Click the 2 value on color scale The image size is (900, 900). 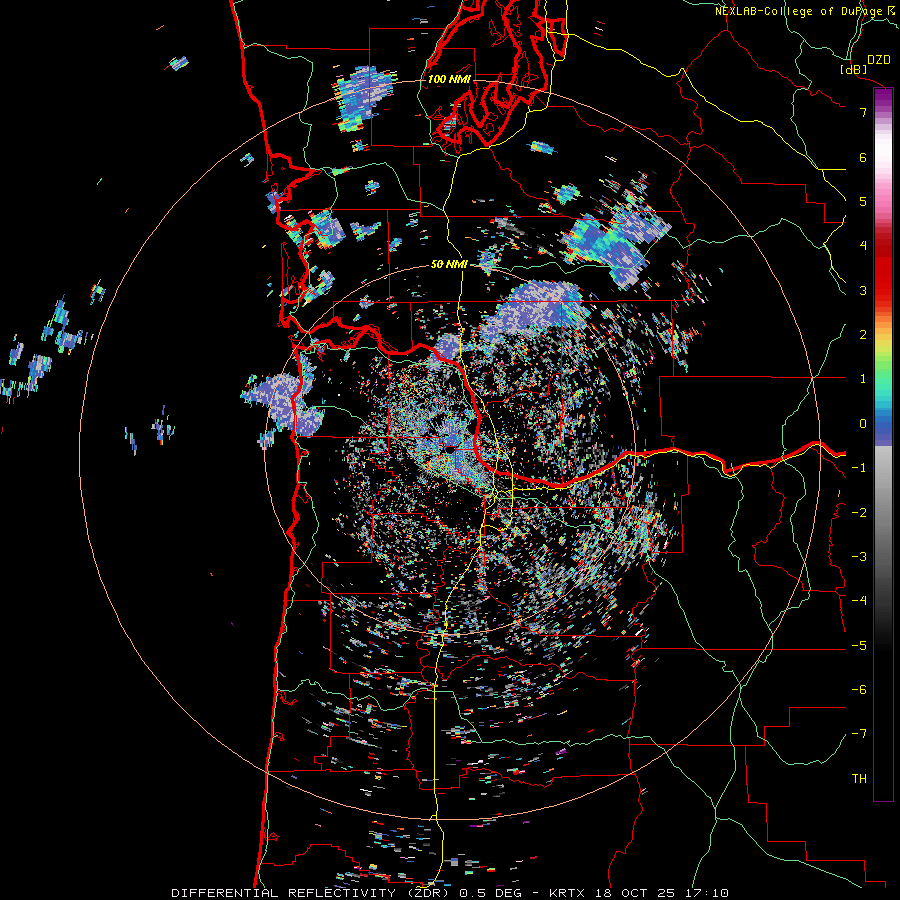[863, 335]
